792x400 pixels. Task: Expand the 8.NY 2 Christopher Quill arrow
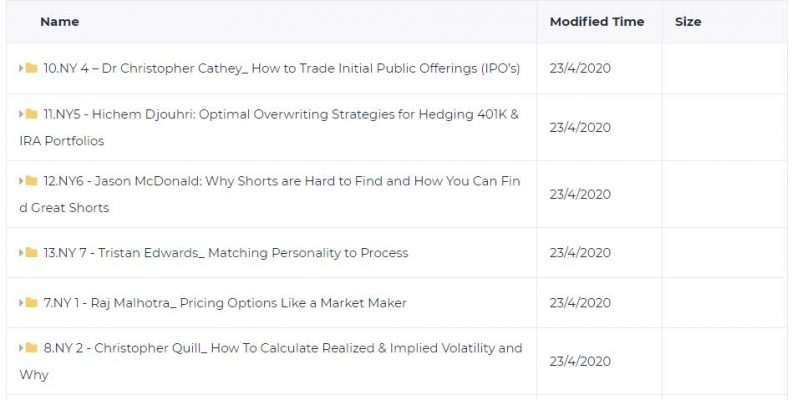point(21,347)
